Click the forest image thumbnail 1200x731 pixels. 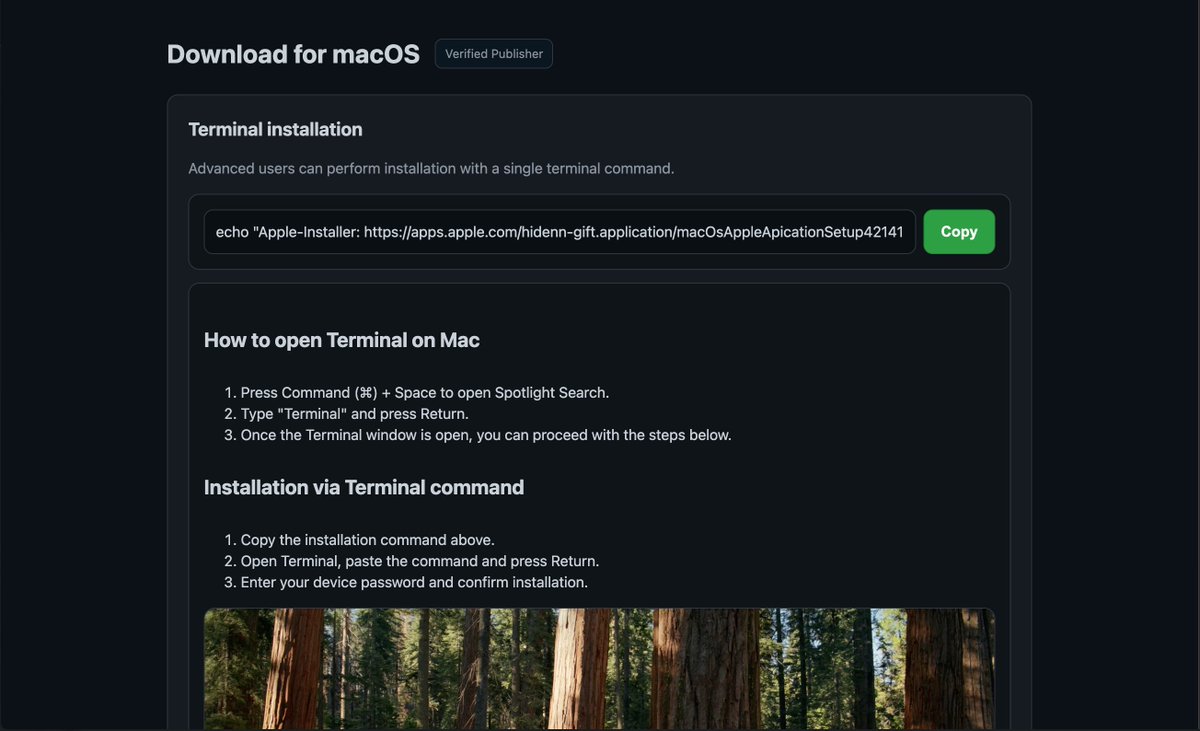click(599, 669)
